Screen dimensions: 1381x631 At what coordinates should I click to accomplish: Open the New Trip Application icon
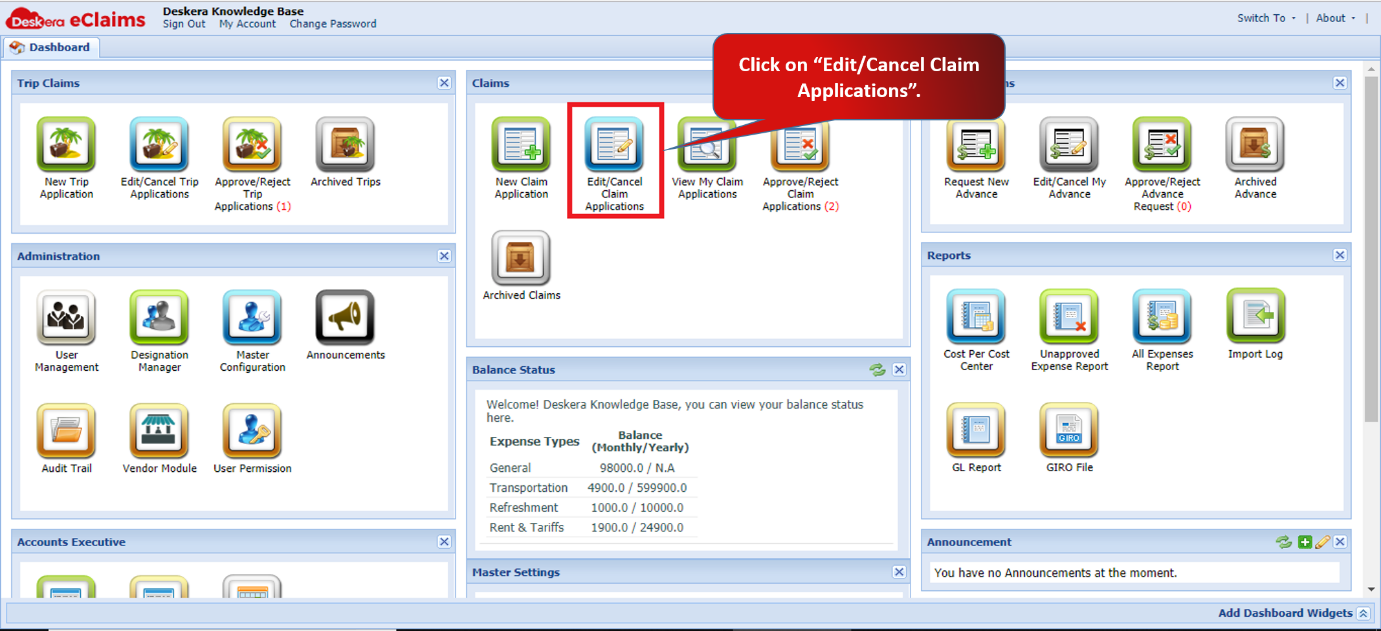point(66,146)
